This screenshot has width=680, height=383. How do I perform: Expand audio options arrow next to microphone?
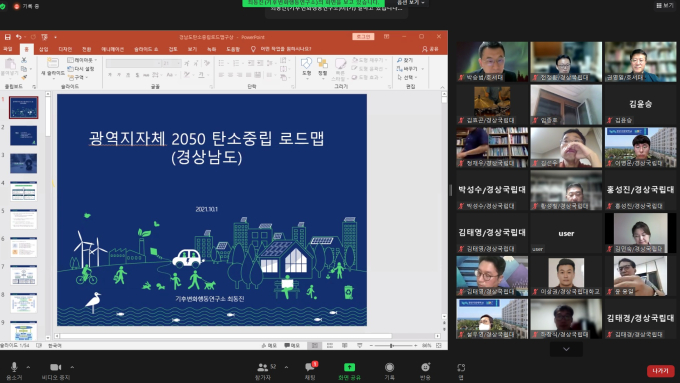coord(28,367)
